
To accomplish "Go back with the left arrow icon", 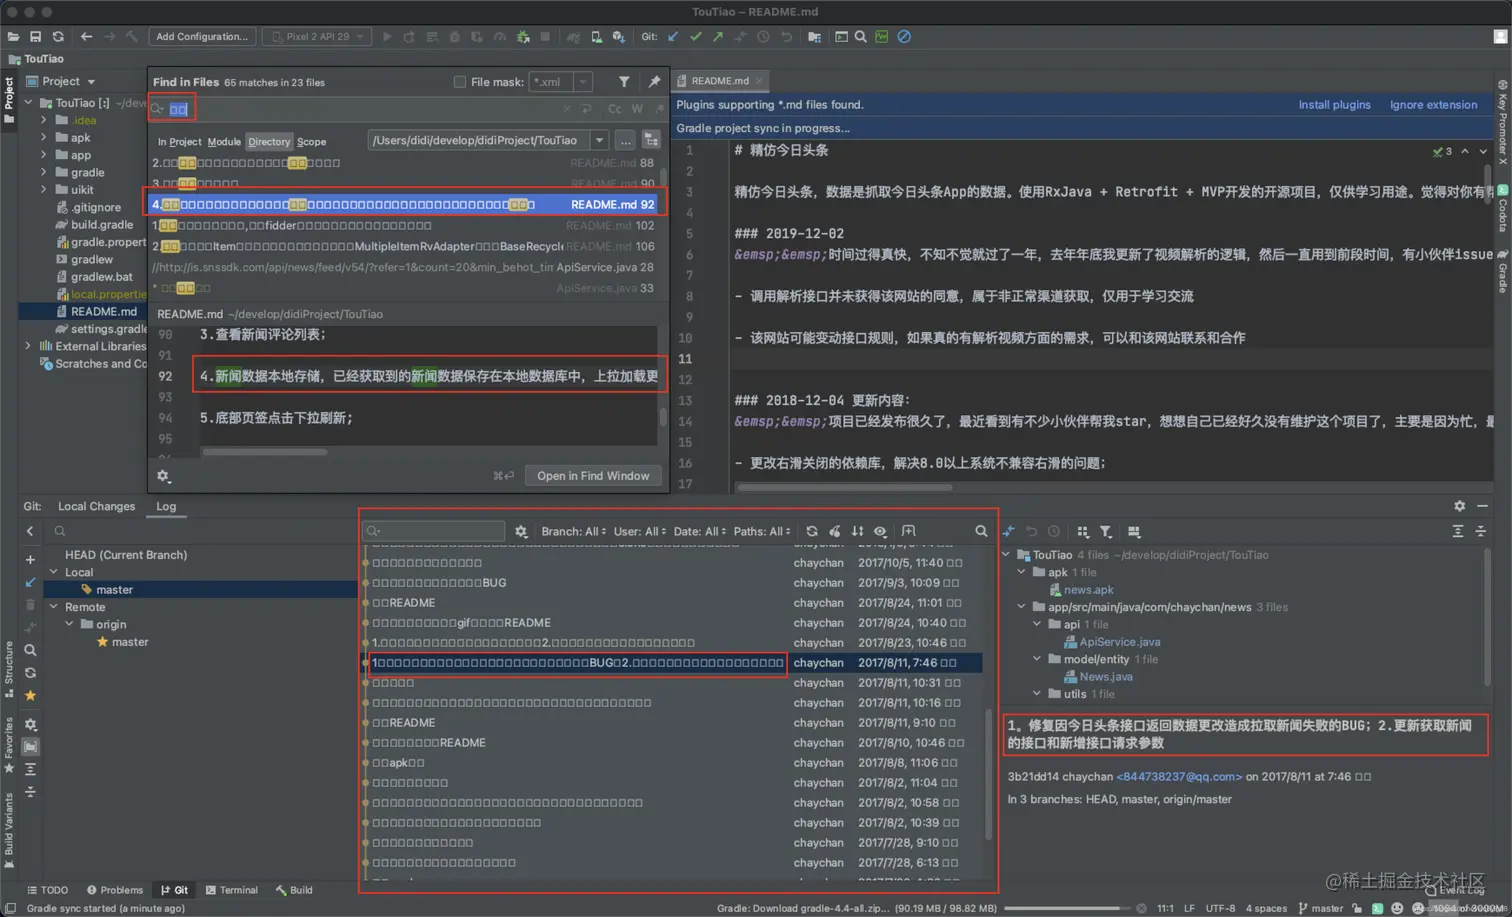I will [x=86, y=37].
